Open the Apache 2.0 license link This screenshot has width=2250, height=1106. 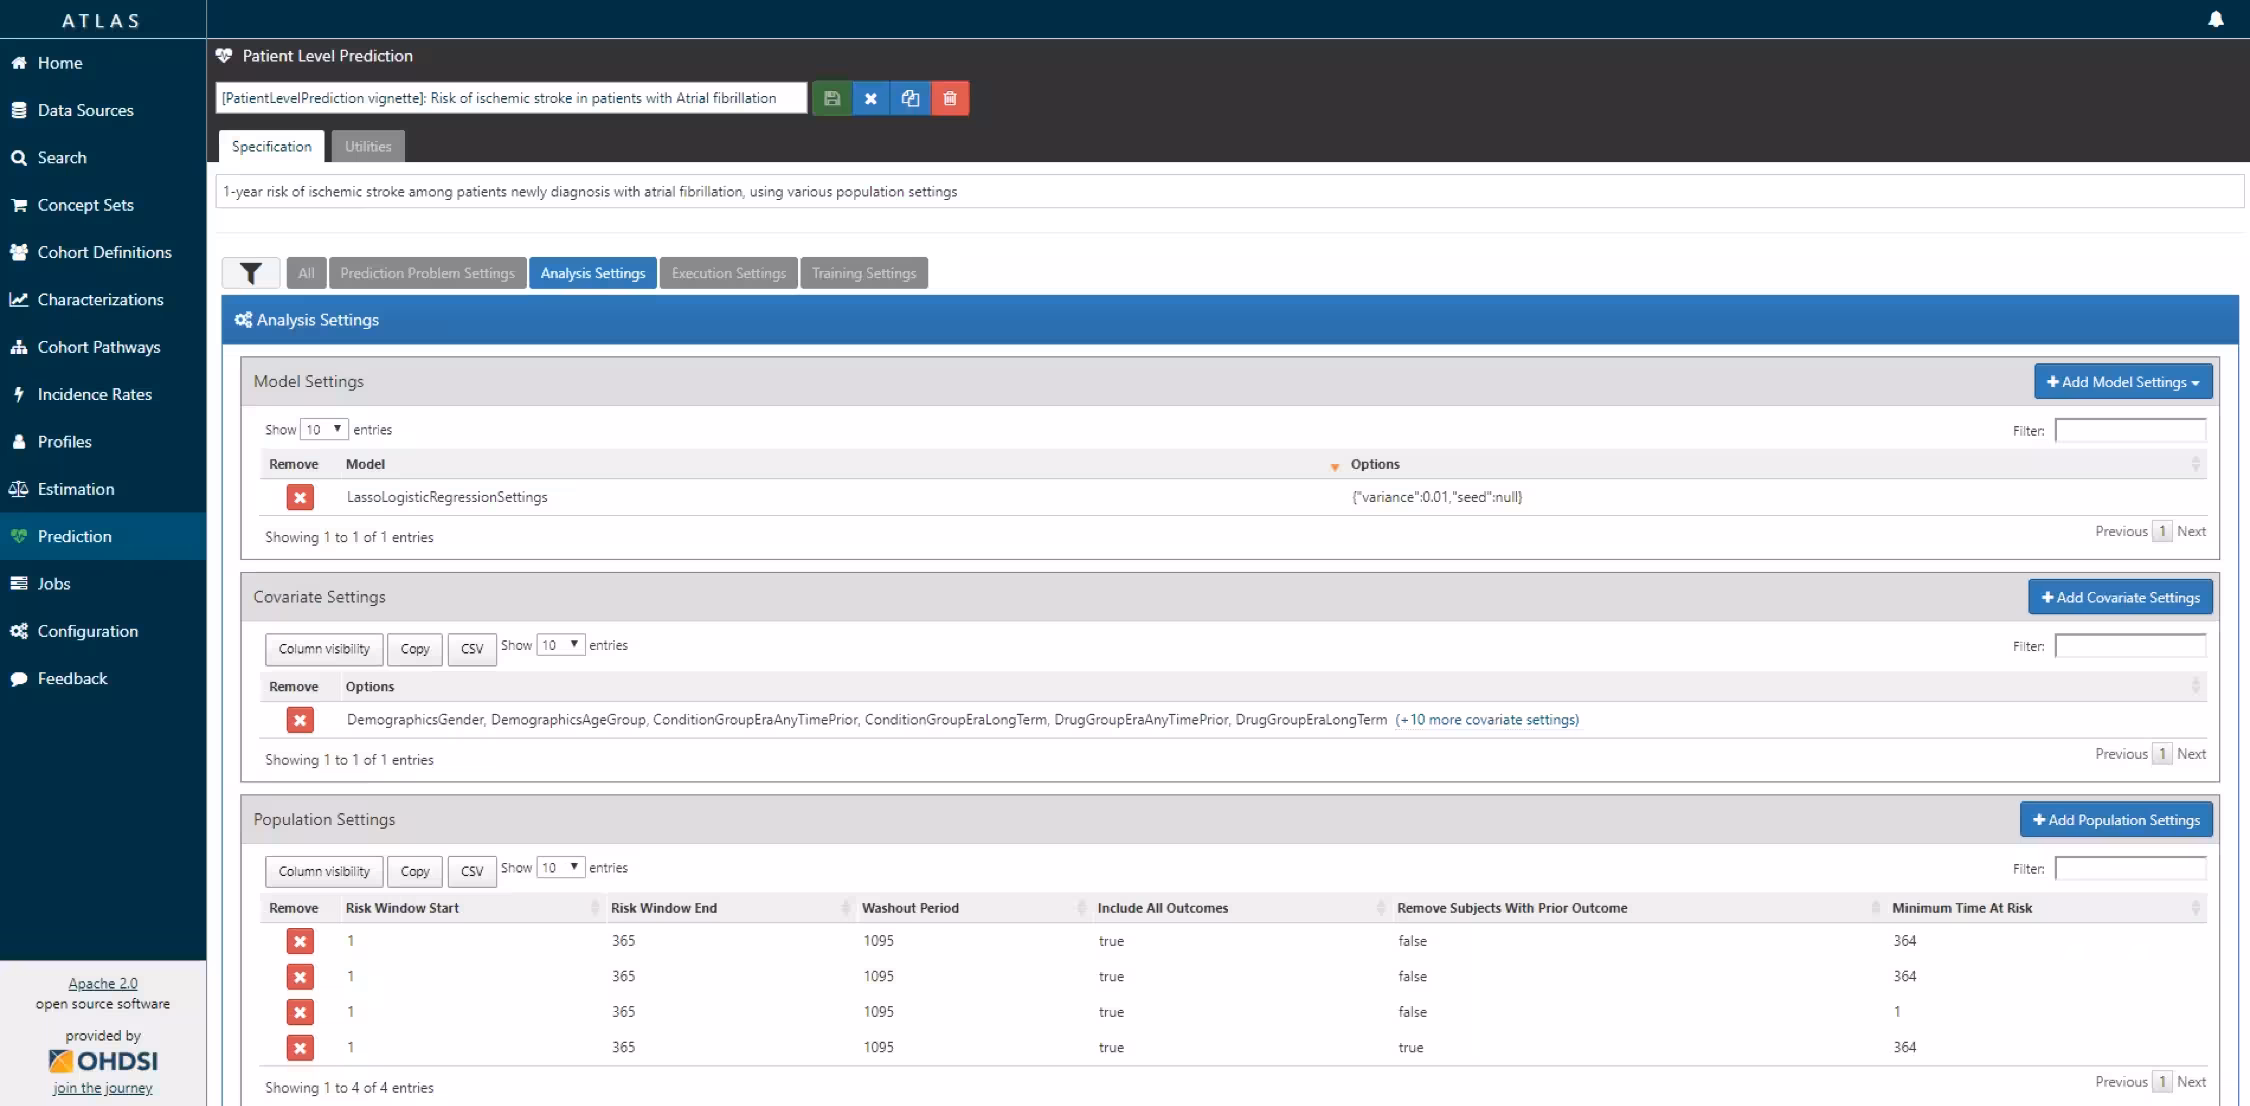click(x=103, y=984)
